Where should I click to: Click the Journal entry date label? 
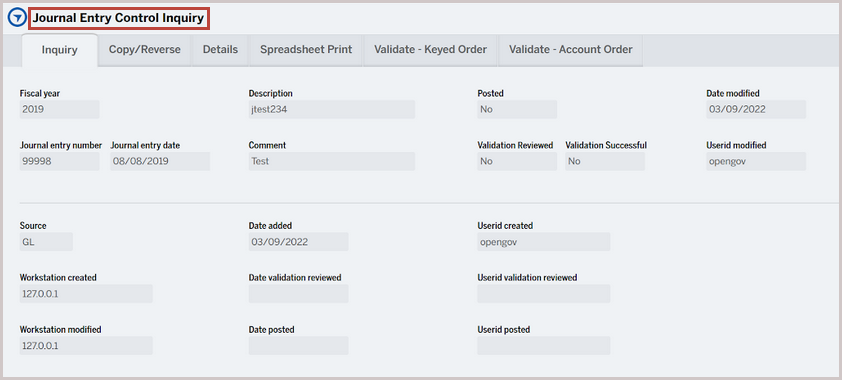tap(145, 145)
